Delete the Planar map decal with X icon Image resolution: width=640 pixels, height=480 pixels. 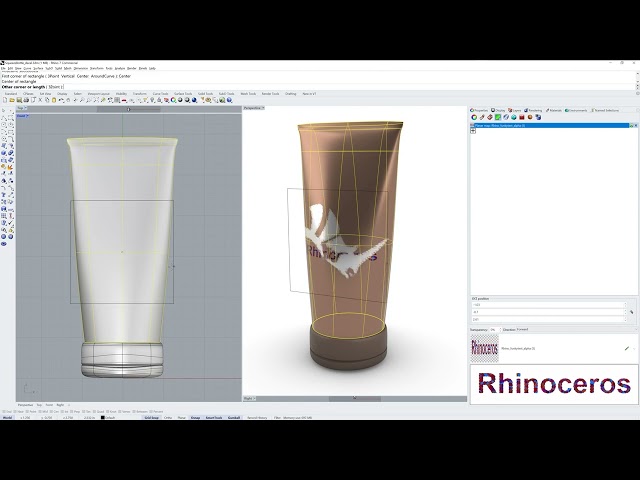tap(636, 126)
